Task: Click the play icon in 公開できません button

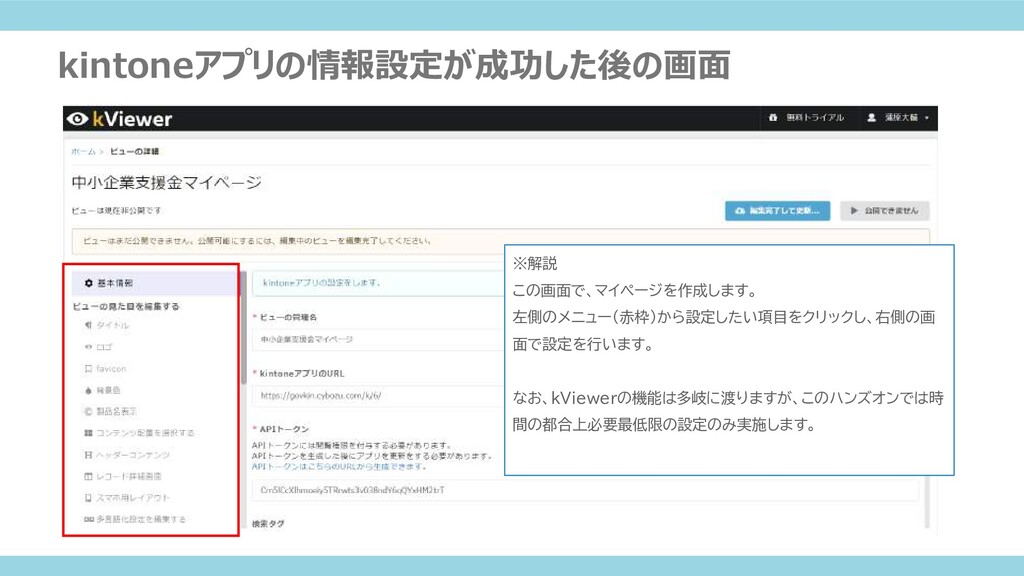Action: click(x=854, y=211)
